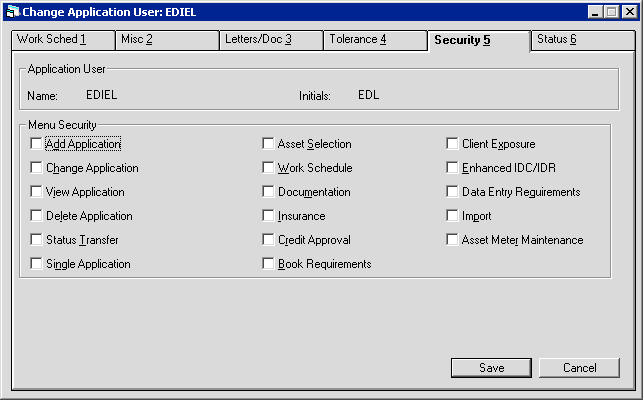Click the application icon in the title bar
The height and width of the screenshot is (400, 643).
coord(12,11)
